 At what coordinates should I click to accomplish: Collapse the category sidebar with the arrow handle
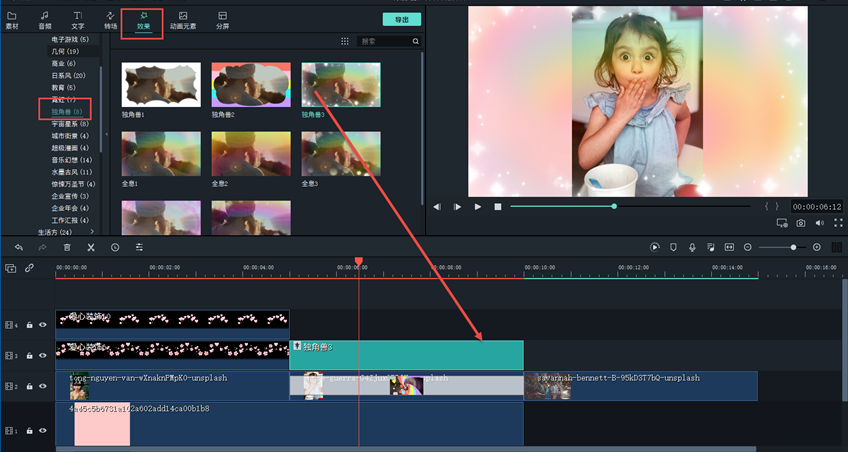[x=107, y=136]
